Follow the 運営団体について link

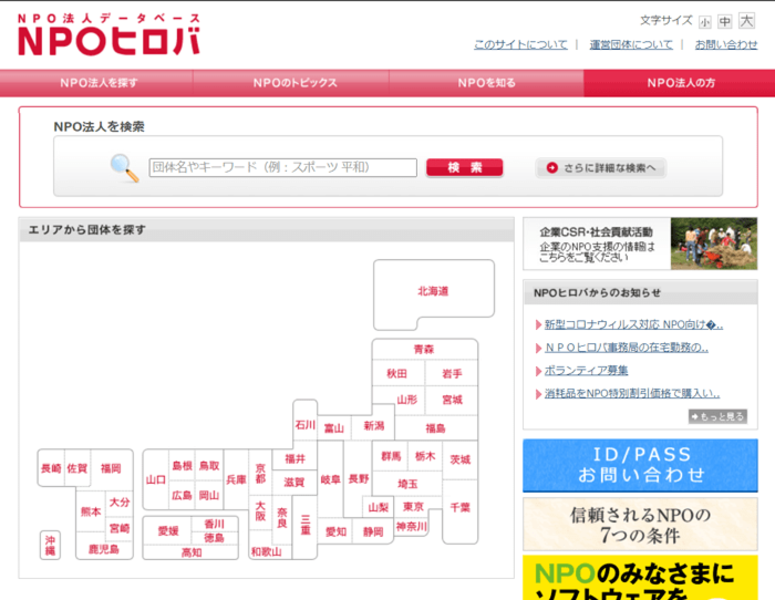[630, 45]
